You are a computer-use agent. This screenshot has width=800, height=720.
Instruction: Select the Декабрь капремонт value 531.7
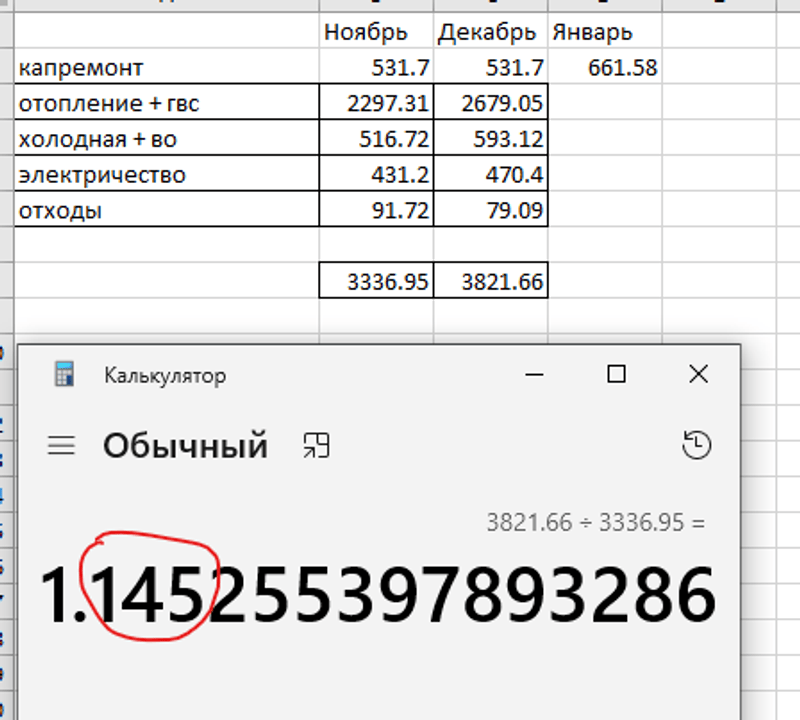490,66
